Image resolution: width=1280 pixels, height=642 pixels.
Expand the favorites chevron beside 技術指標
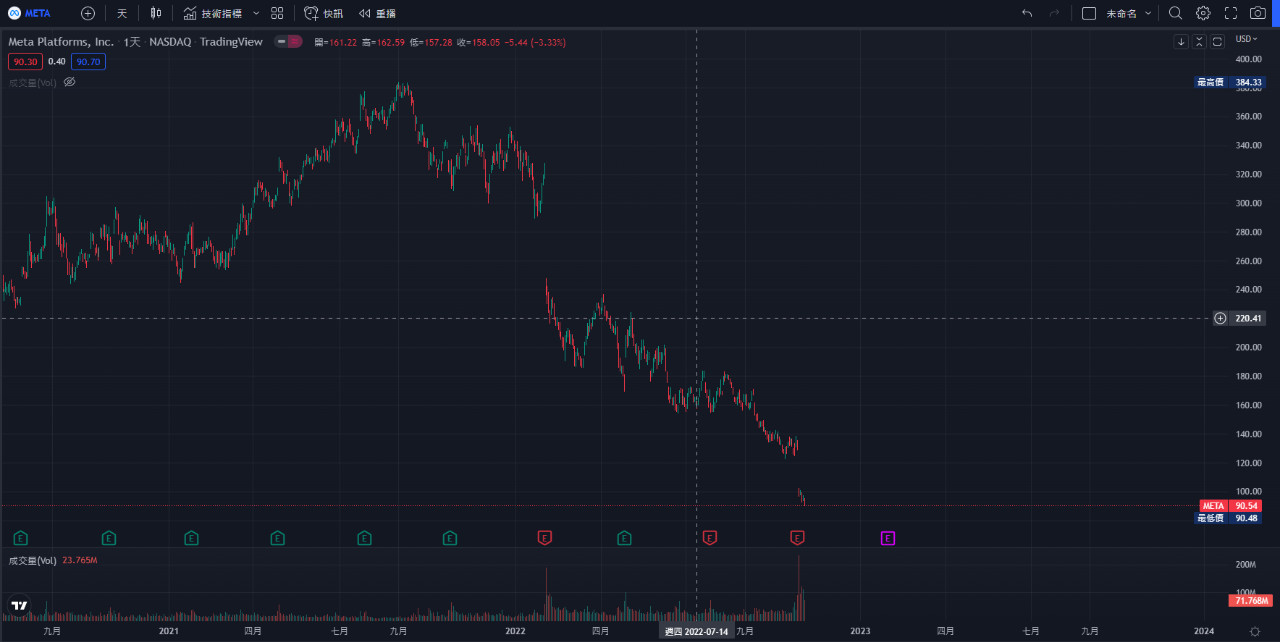tap(256, 13)
